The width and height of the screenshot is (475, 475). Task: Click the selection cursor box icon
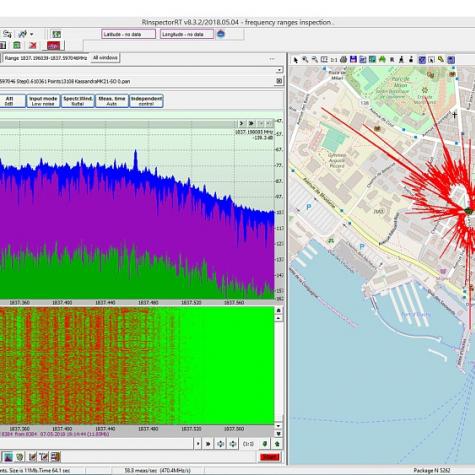tap(431, 60)
